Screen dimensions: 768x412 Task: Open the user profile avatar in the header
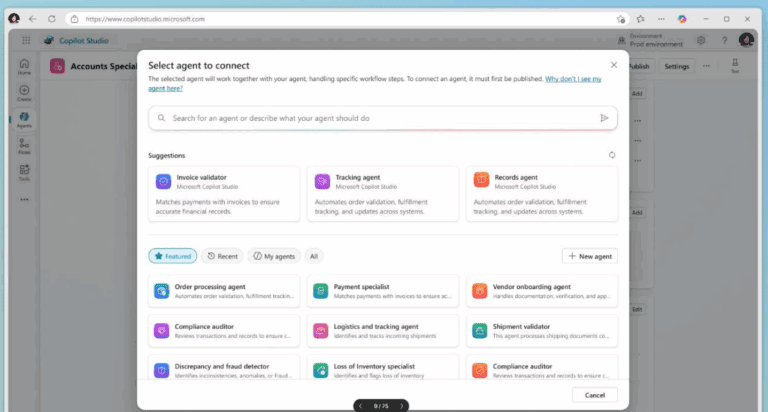pos(746,40)
